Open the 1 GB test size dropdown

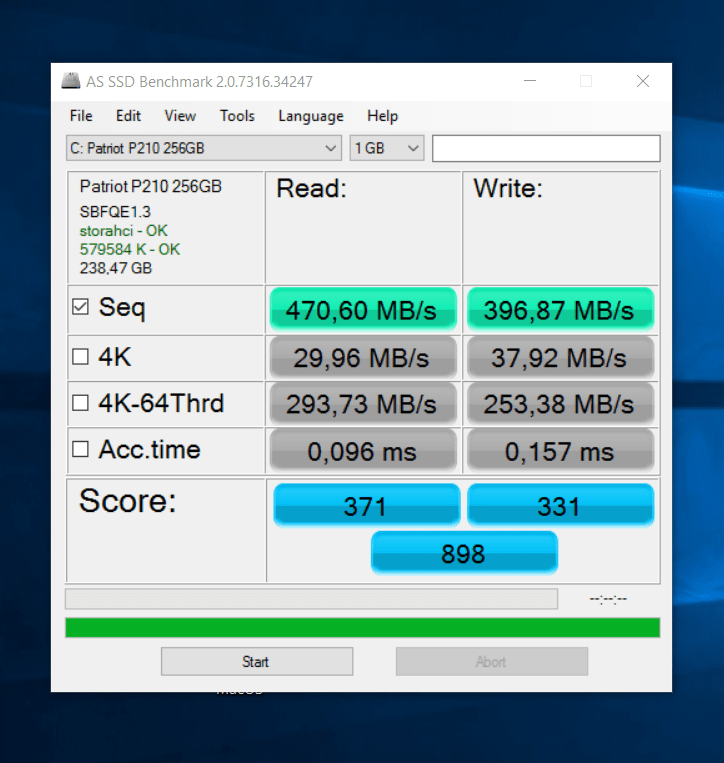point(387,148)
